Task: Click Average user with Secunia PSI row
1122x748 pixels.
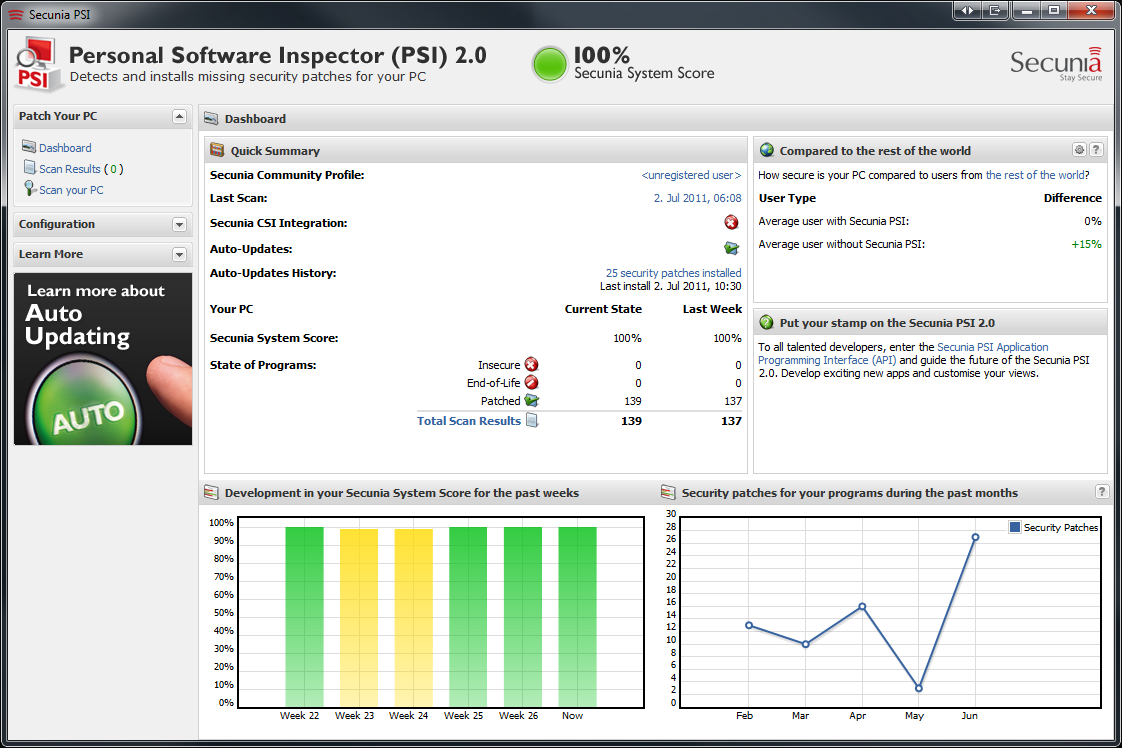Action: click(x=930, y=221)
